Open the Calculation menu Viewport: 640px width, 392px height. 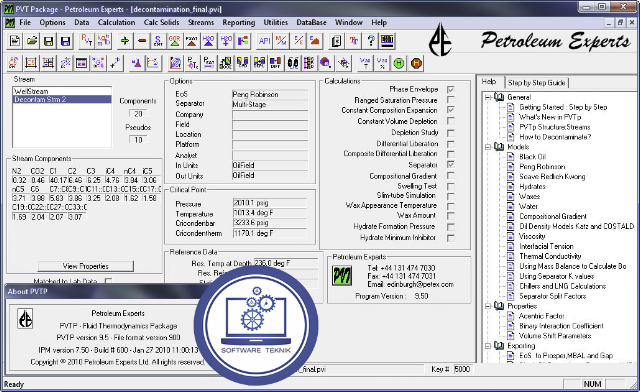coord(116,22)
